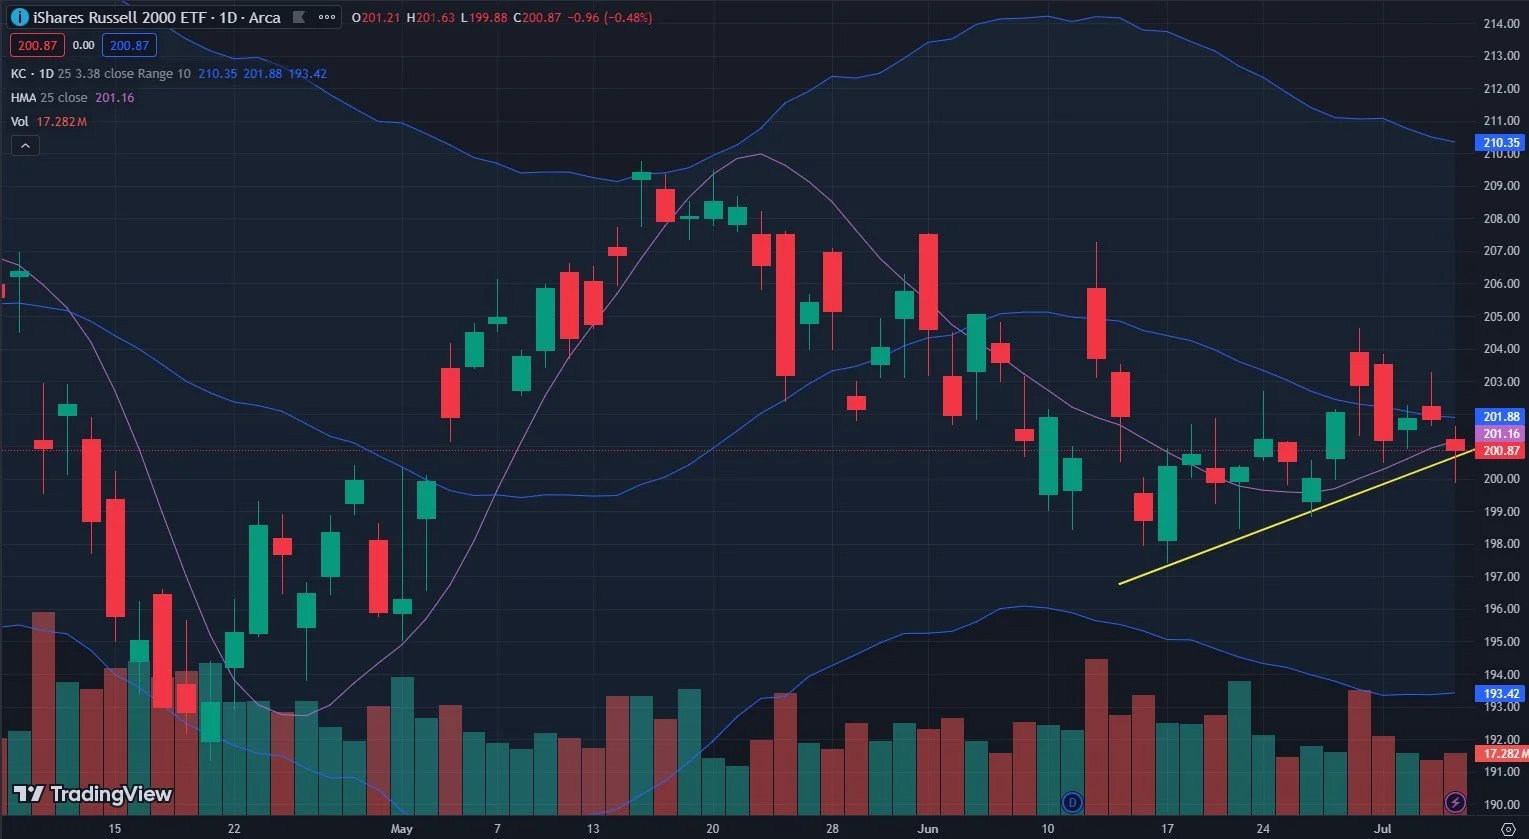Click the 13 date label on the time axis

pos(593,829)
